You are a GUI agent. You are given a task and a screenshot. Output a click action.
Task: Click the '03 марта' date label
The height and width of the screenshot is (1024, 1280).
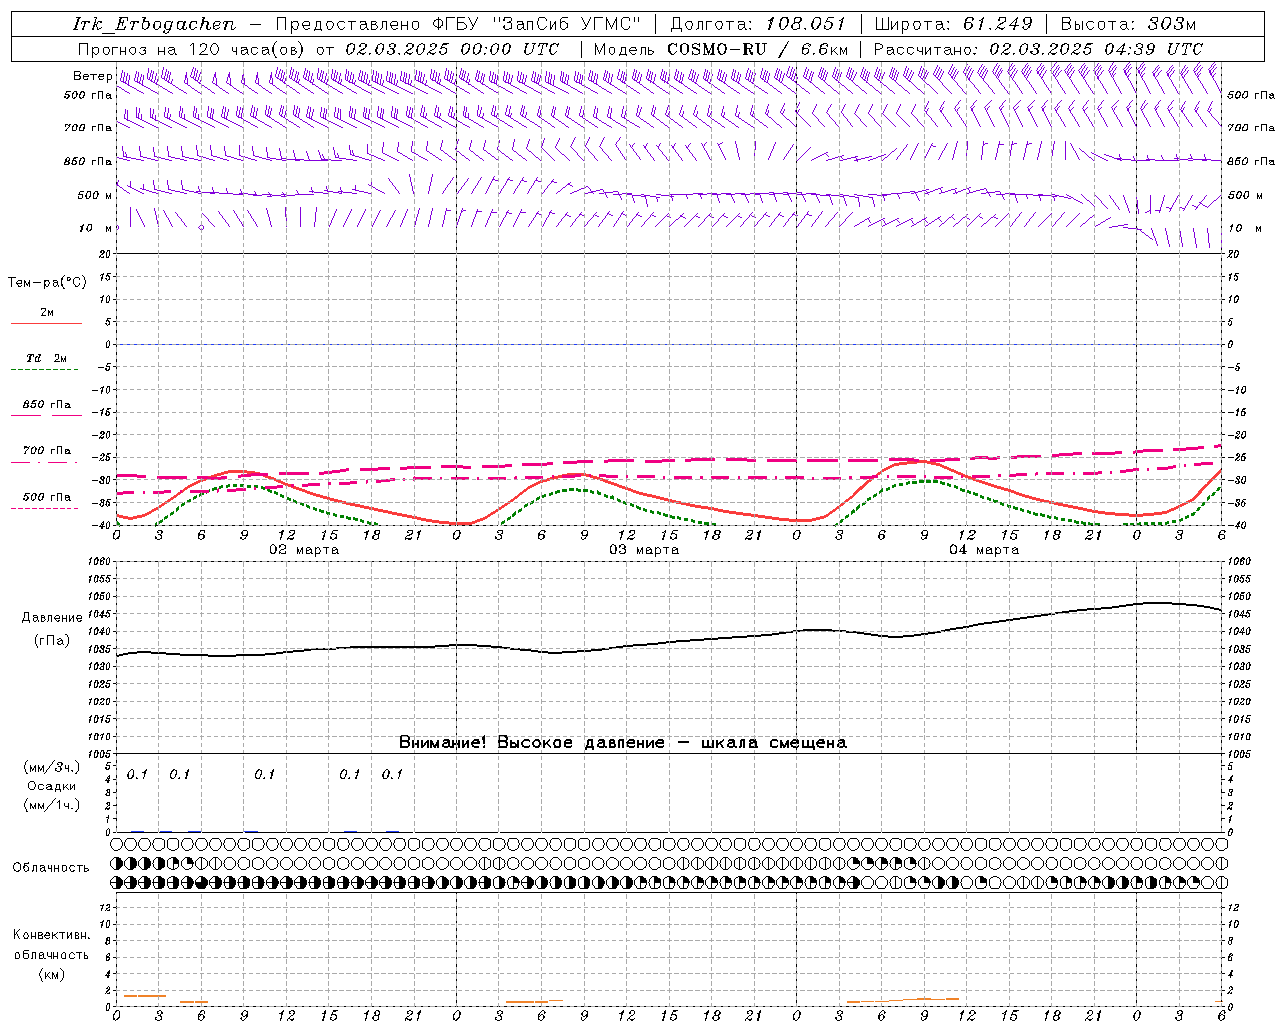pos(645,550)
